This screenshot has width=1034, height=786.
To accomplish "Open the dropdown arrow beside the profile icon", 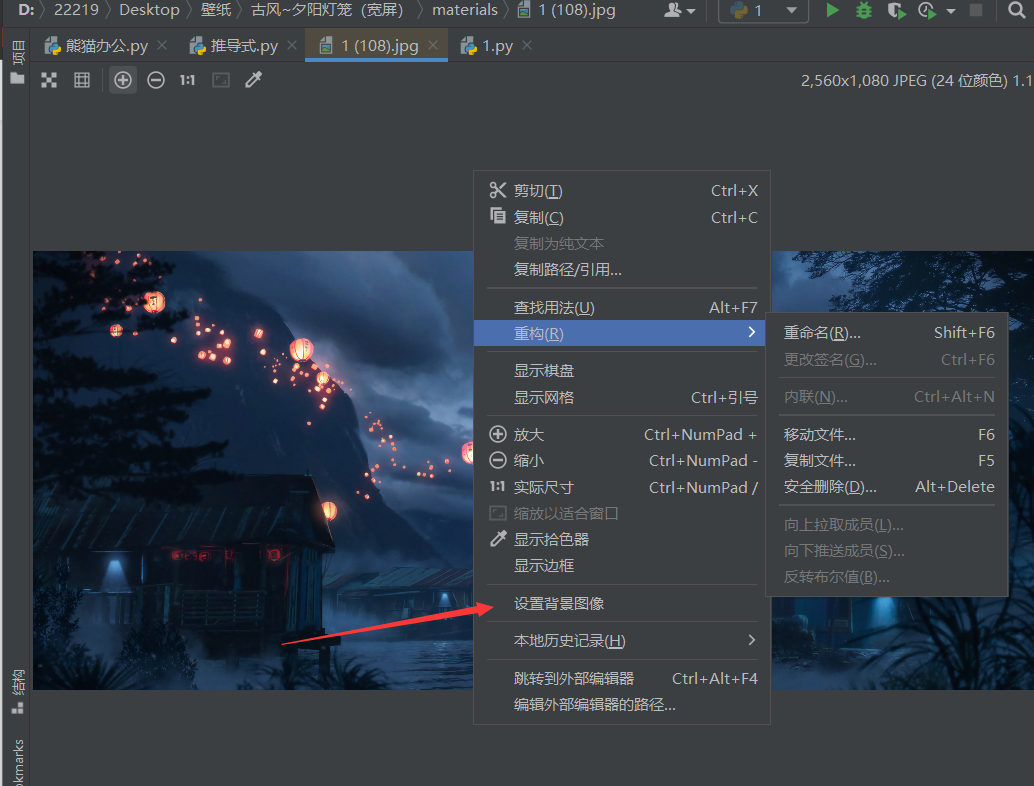I will 950,11.
